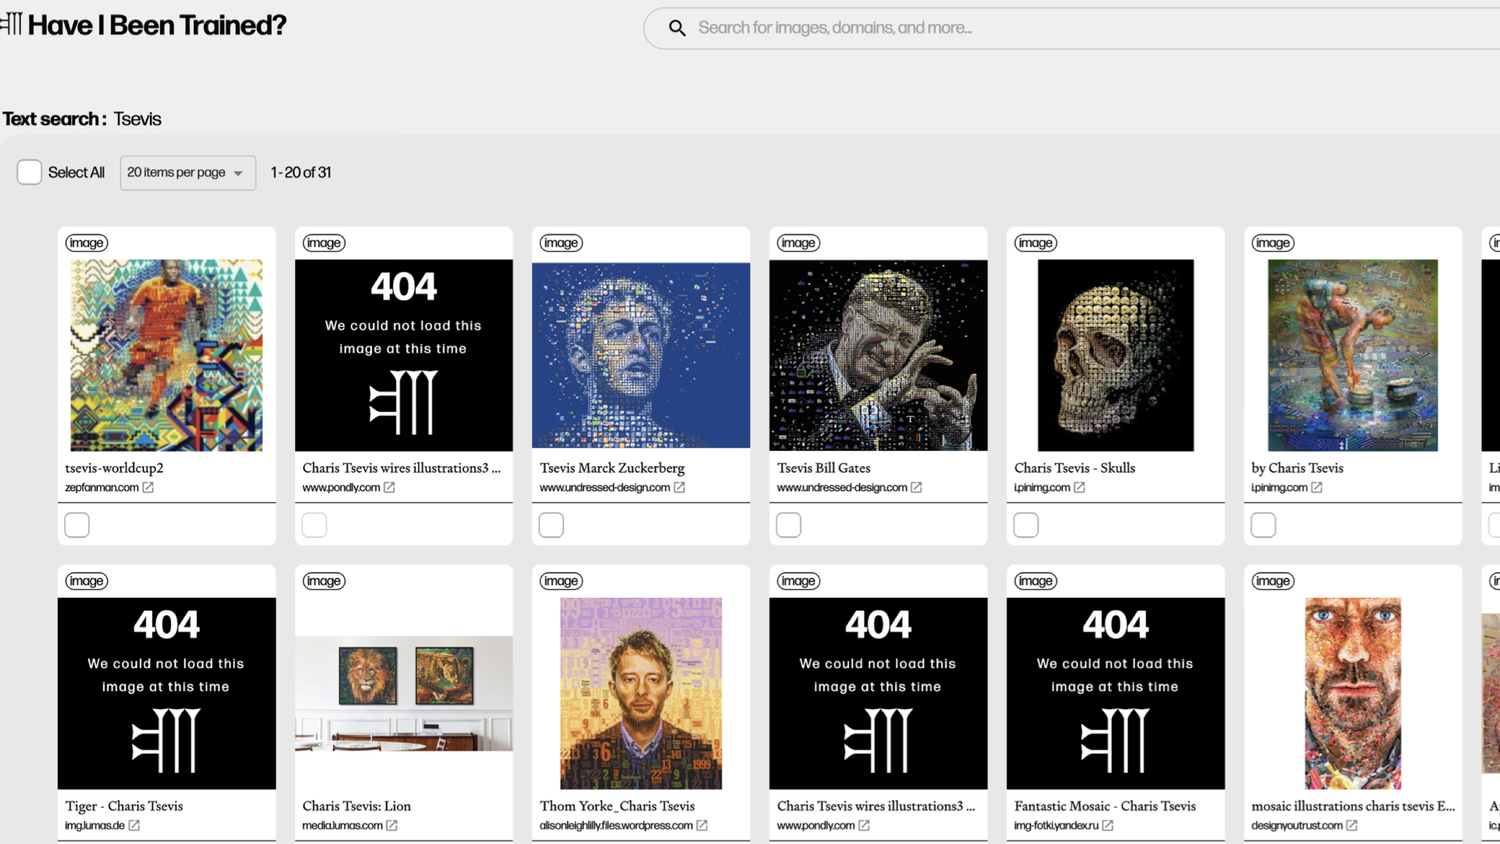The height and width of the screenshot is (844, 1500).
Task: Click the 'Thom Yorke_Charis Tsevis' title
Action: [617, 806]
